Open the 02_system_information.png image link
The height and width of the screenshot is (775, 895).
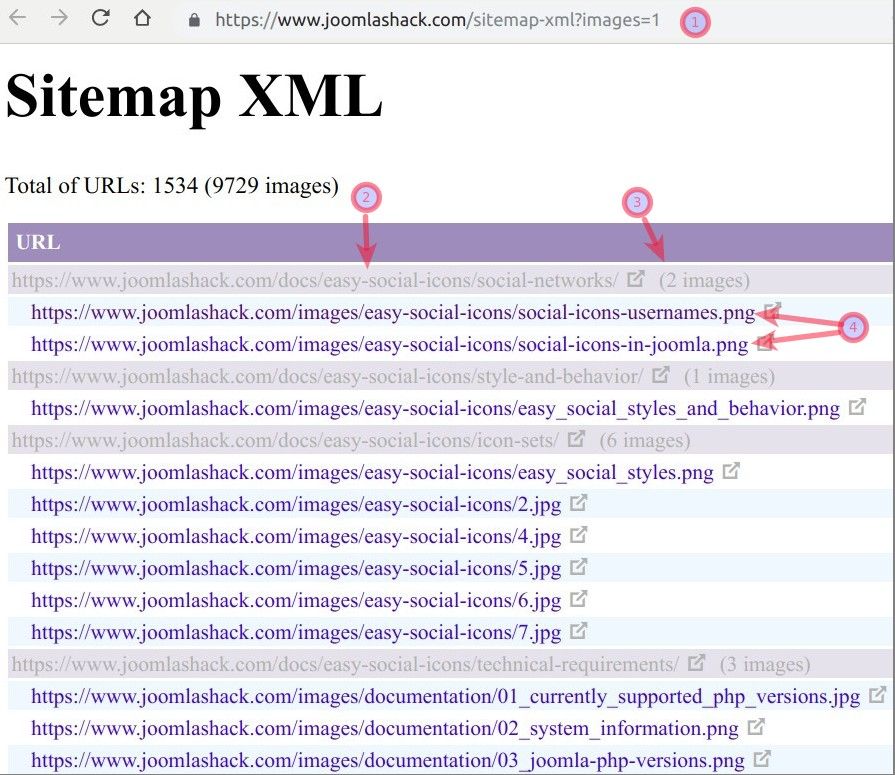385,728
